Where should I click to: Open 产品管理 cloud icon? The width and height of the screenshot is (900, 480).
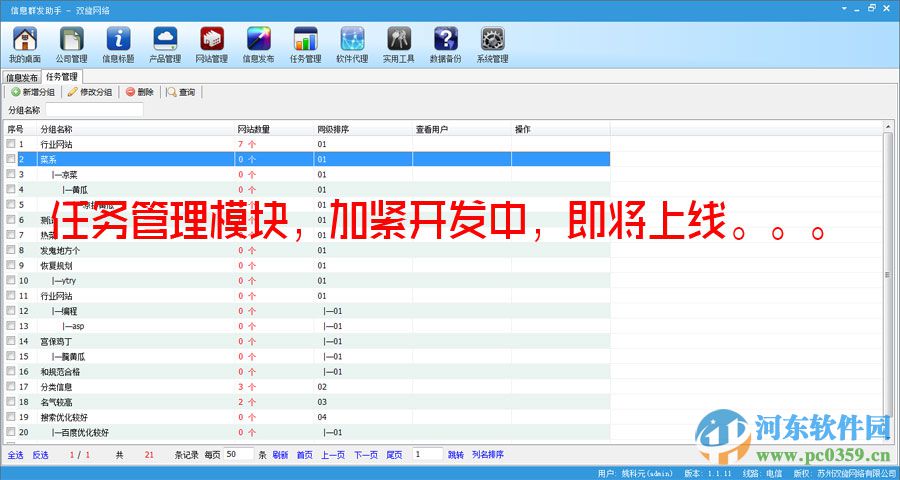pos(165,44)
